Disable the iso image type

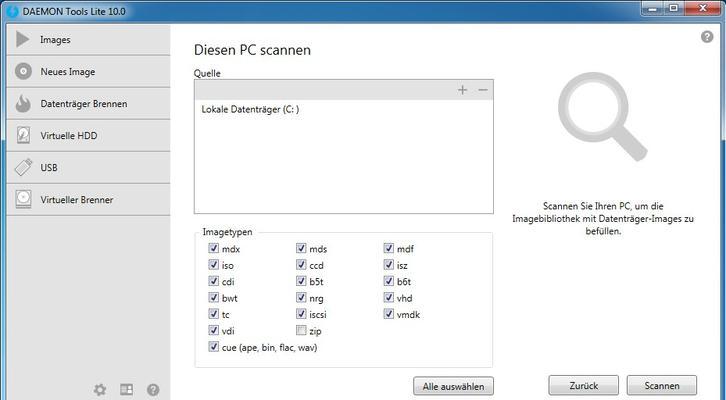tap(213, 265)
